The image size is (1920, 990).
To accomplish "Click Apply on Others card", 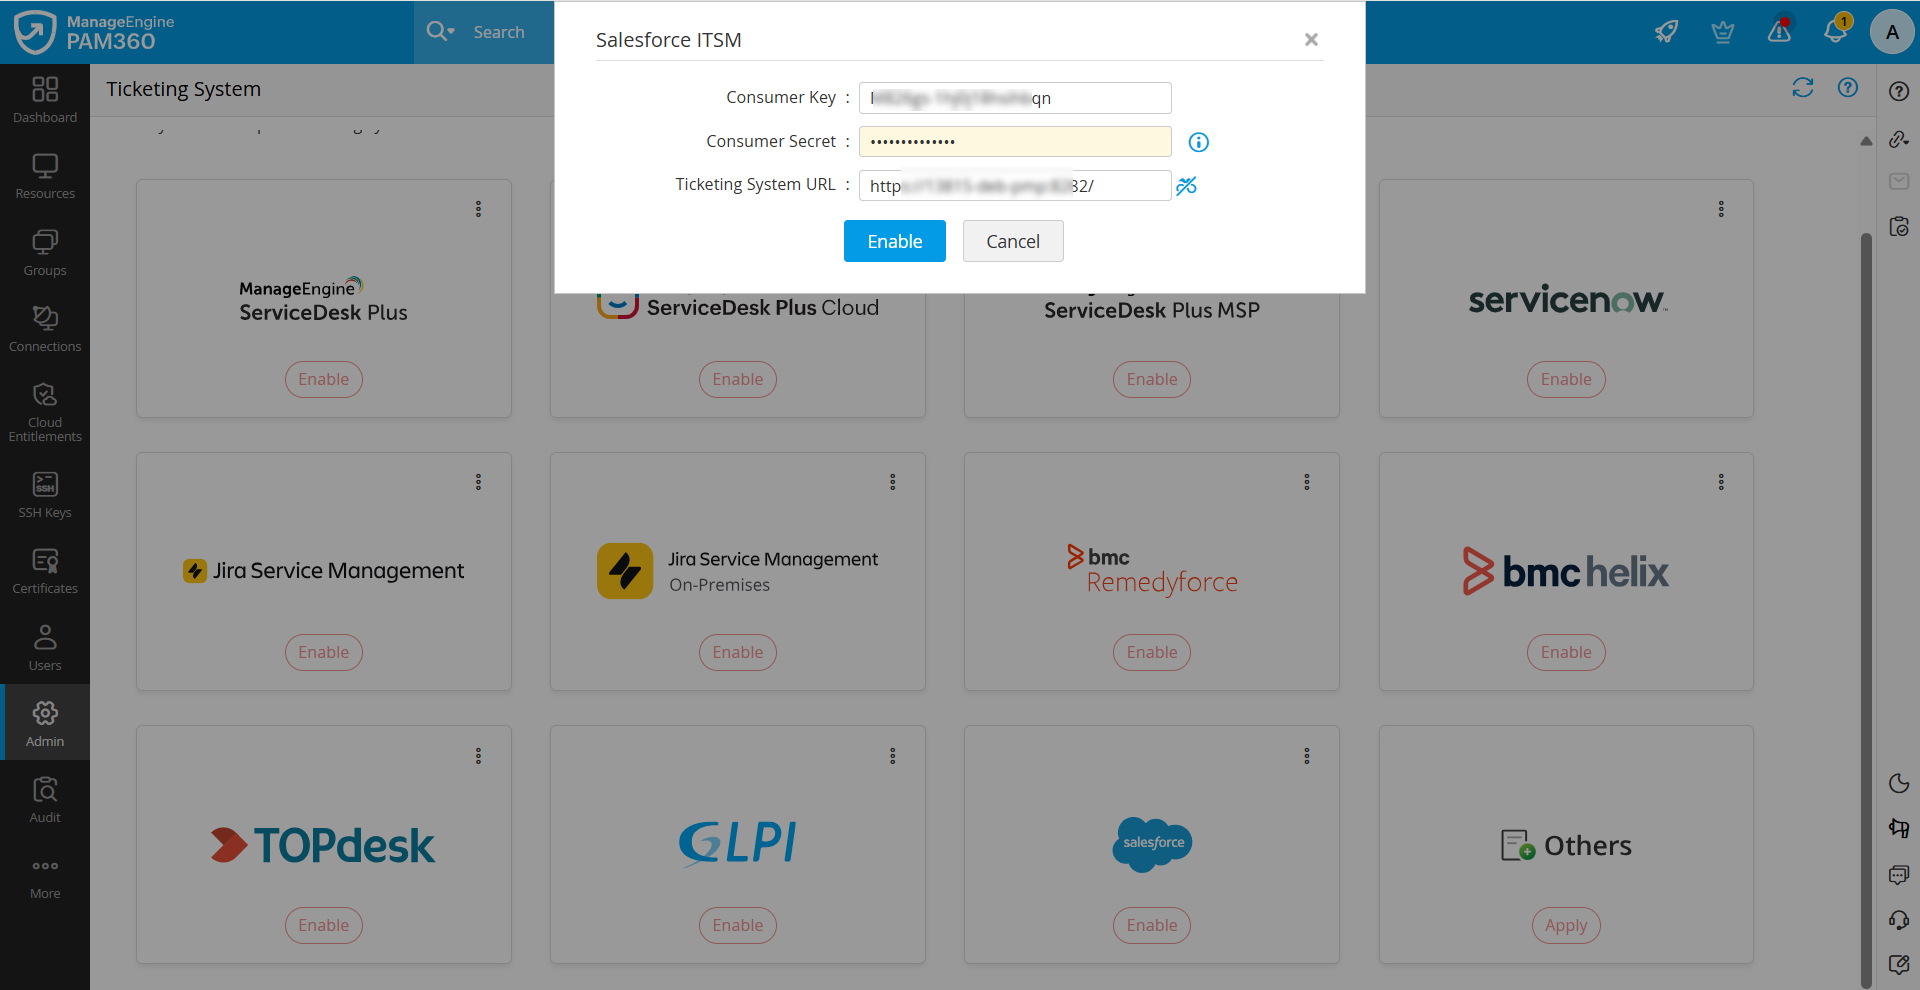I will pos(1566,925).
